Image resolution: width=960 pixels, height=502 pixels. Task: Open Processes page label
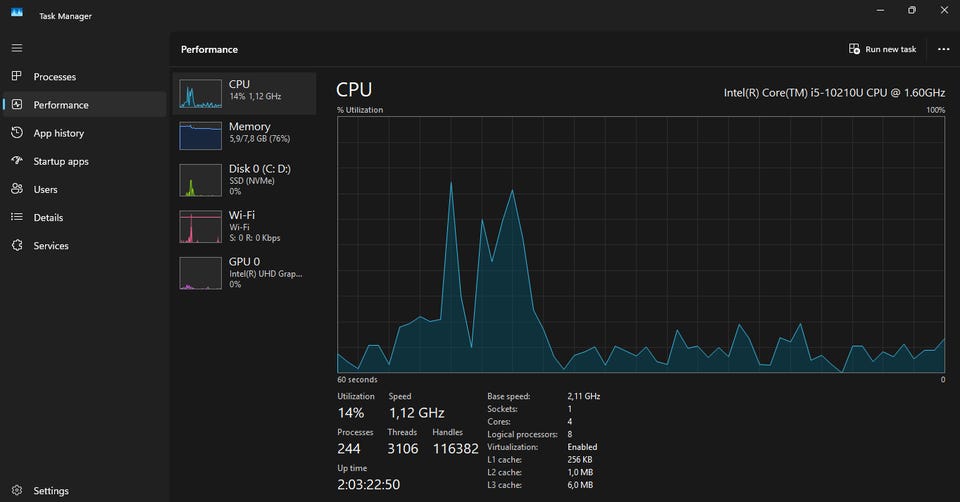(54, 77)
